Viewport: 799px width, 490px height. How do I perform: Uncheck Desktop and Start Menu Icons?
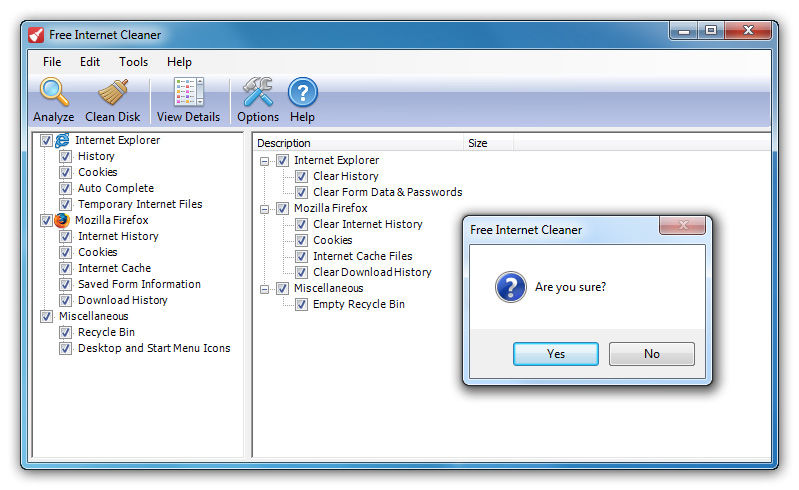65,348
